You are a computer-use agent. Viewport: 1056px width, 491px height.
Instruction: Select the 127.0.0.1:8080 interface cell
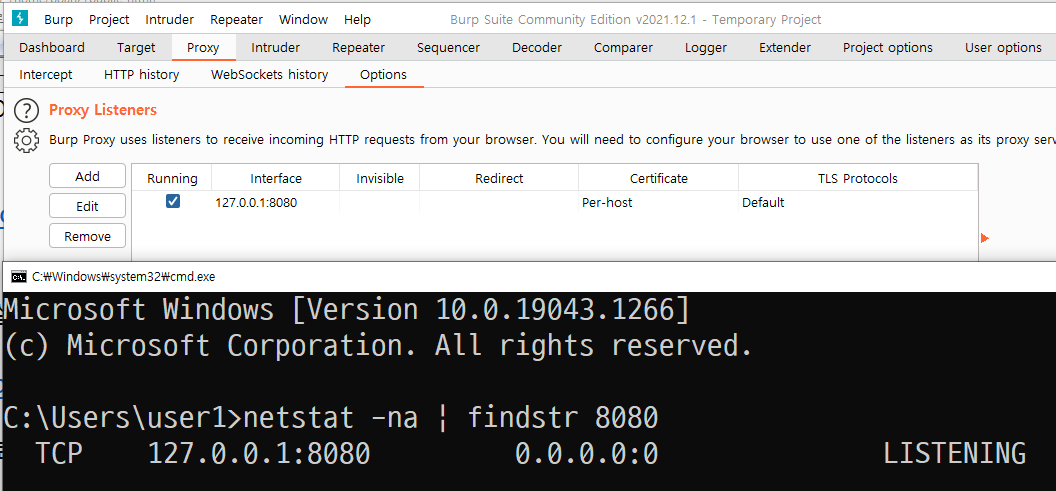[275, 202]
